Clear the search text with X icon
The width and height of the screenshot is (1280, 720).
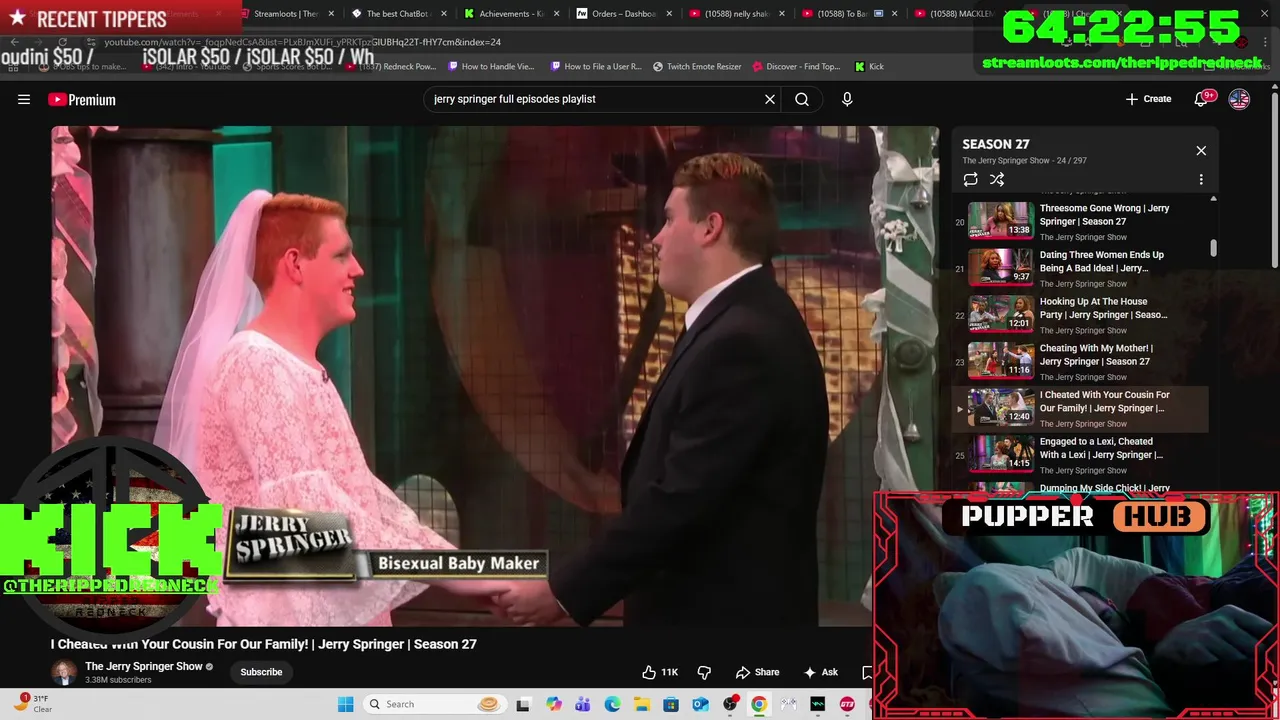pos(770,99)
